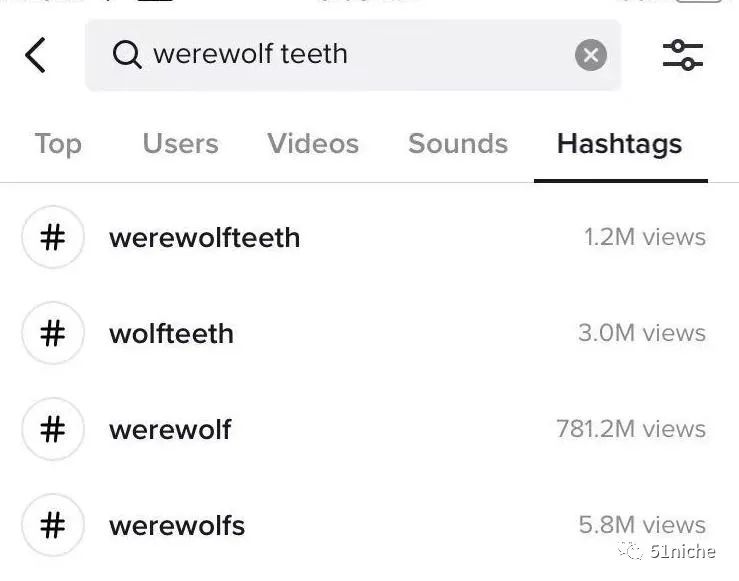Click hash icon beside werewolfteeth
The image size is (739, 581).
(x=53, y=238)
